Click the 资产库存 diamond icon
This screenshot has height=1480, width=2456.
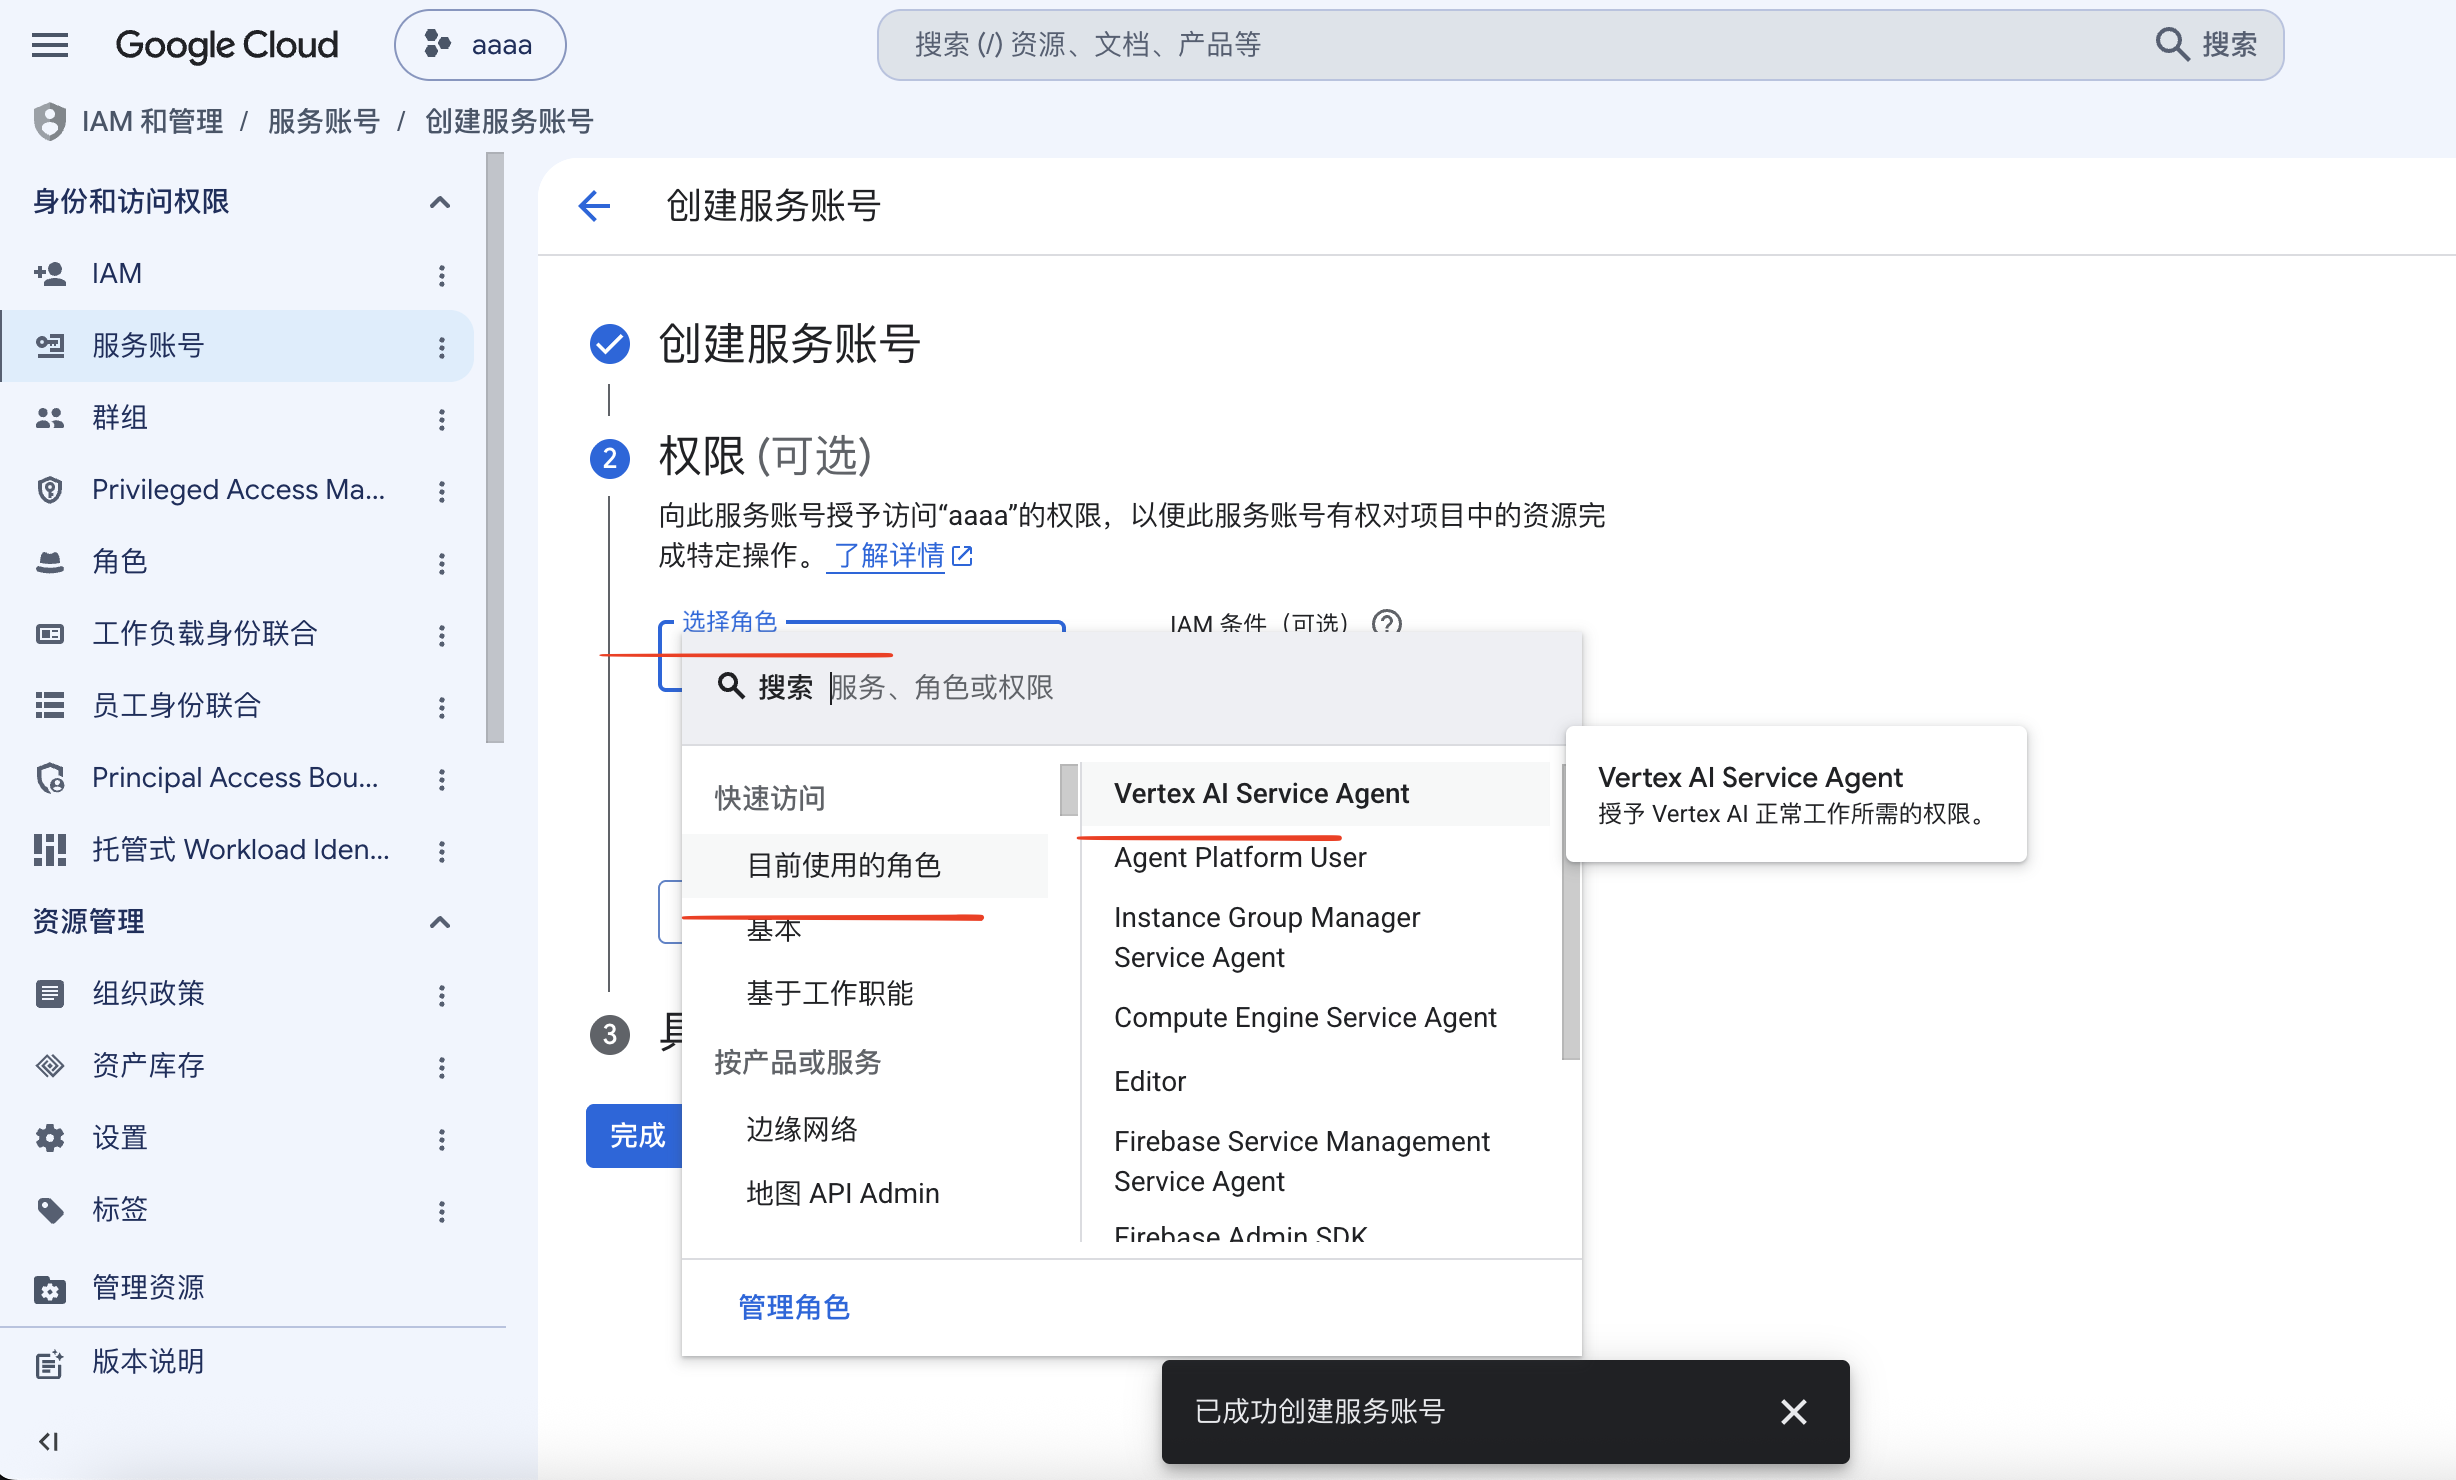[50, 1066]
